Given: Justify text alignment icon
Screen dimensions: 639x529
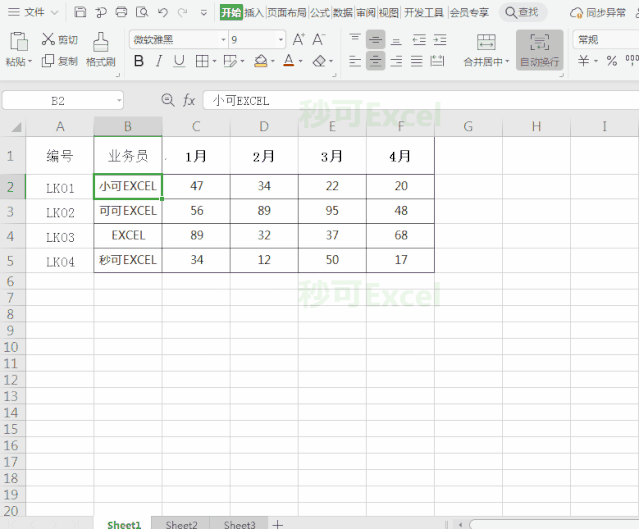Looking at the screenshot, I should [416, 61].
